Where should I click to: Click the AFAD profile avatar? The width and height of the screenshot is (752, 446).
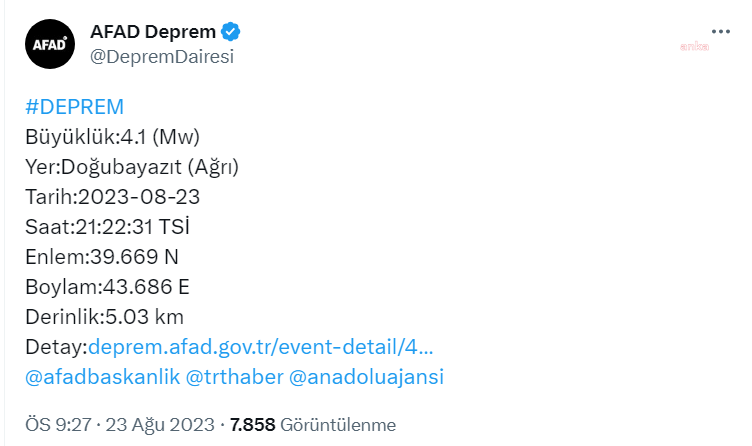click(x=49, y=44)
